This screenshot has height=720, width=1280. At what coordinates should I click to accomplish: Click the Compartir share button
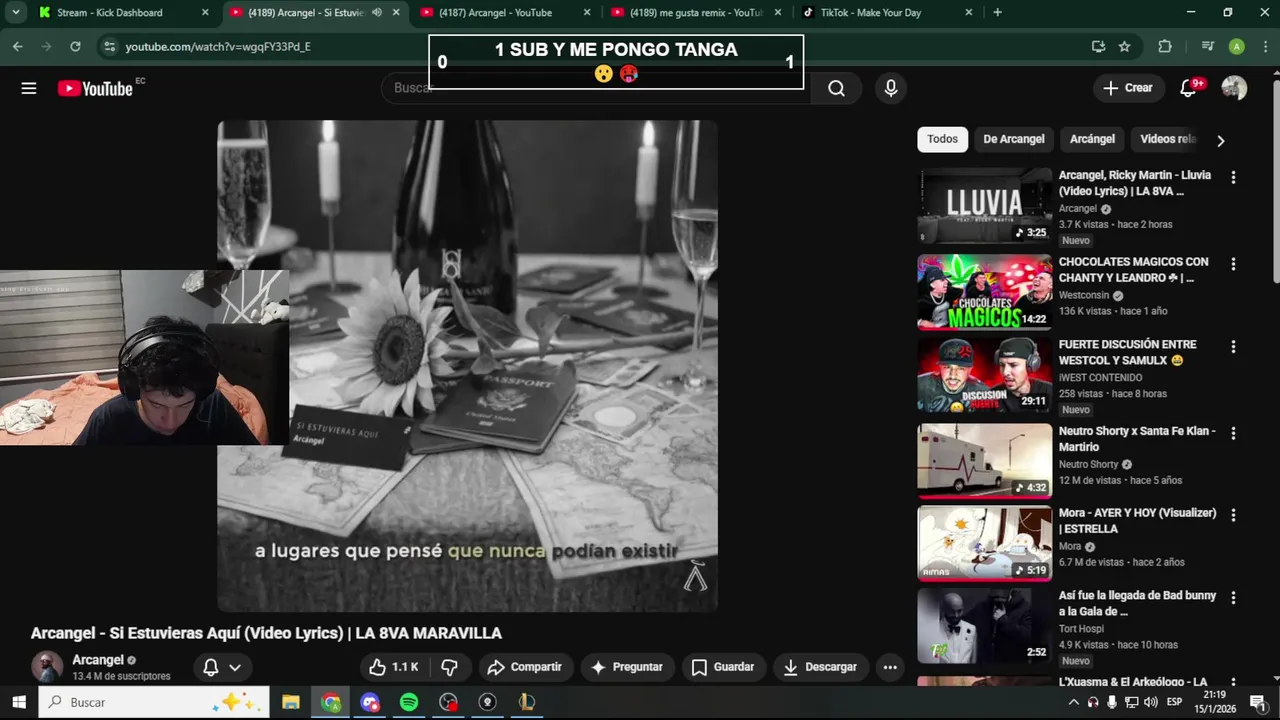click(x=524, y=667)
